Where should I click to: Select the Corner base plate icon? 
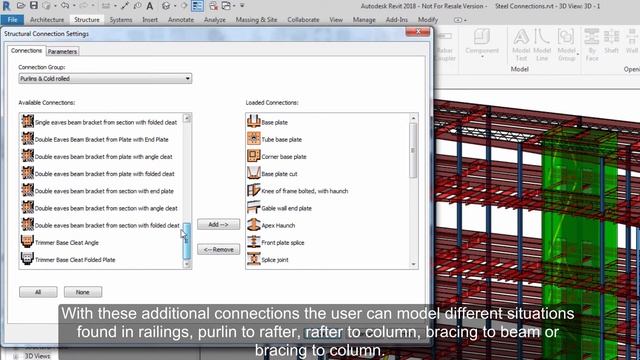click(x=253, y=156)
